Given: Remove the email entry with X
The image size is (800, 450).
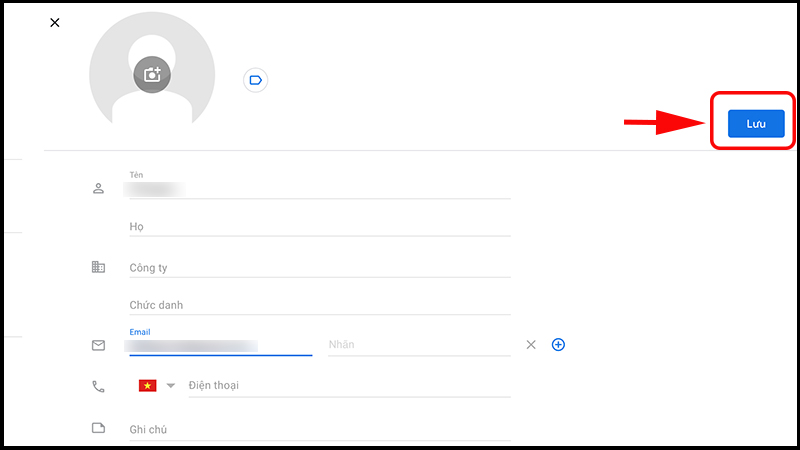Looking at the screenshot, I should click(531, 345).
